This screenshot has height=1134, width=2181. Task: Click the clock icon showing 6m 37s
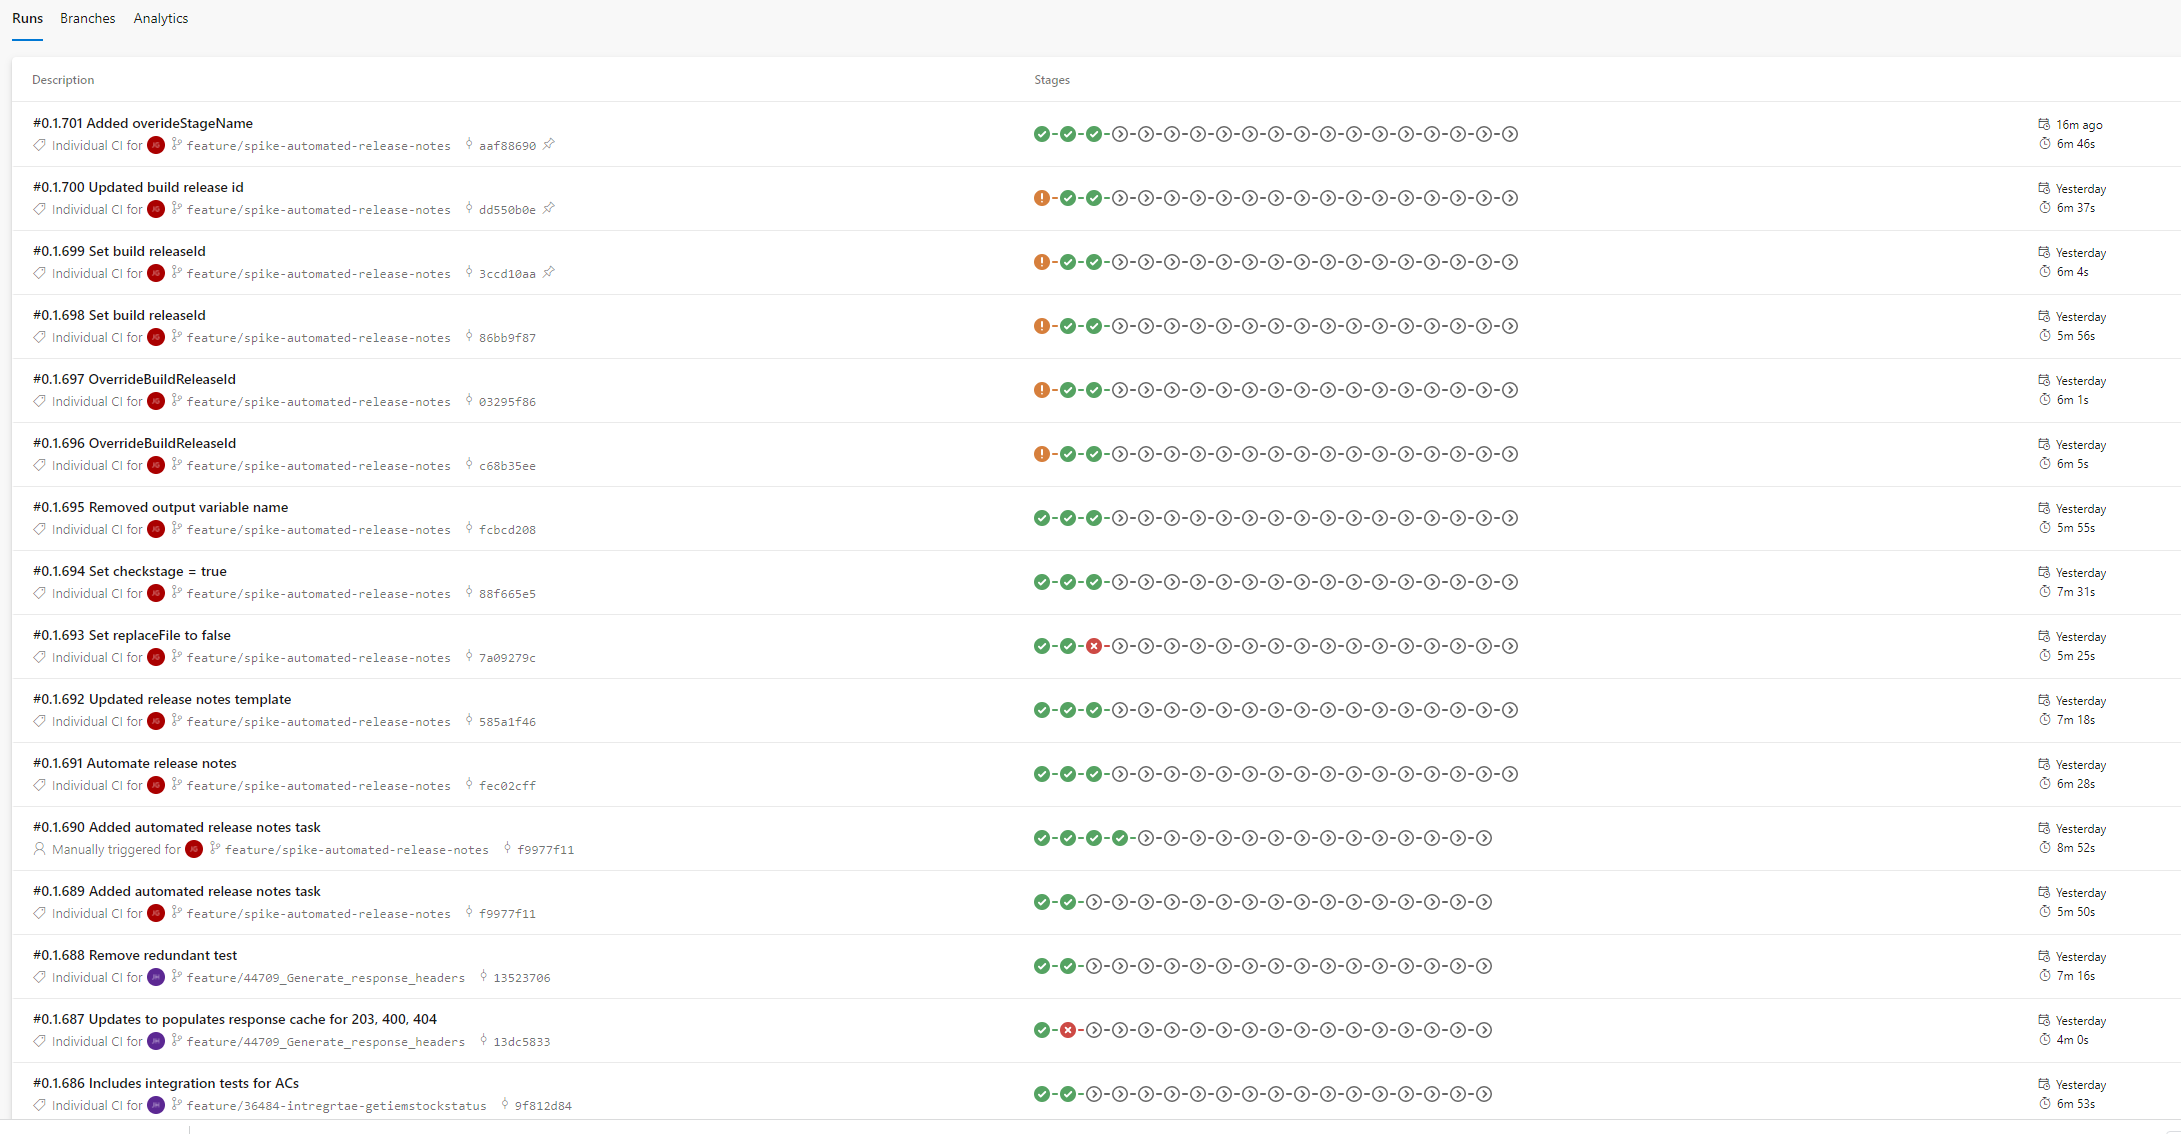[2046, 208]
